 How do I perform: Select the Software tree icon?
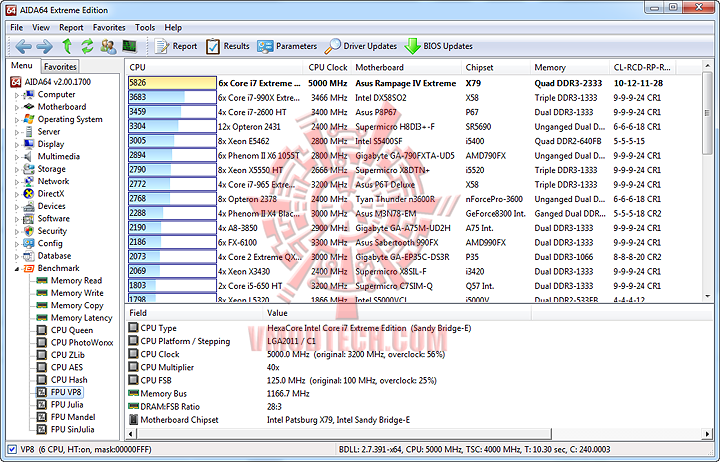click(29, 218)
